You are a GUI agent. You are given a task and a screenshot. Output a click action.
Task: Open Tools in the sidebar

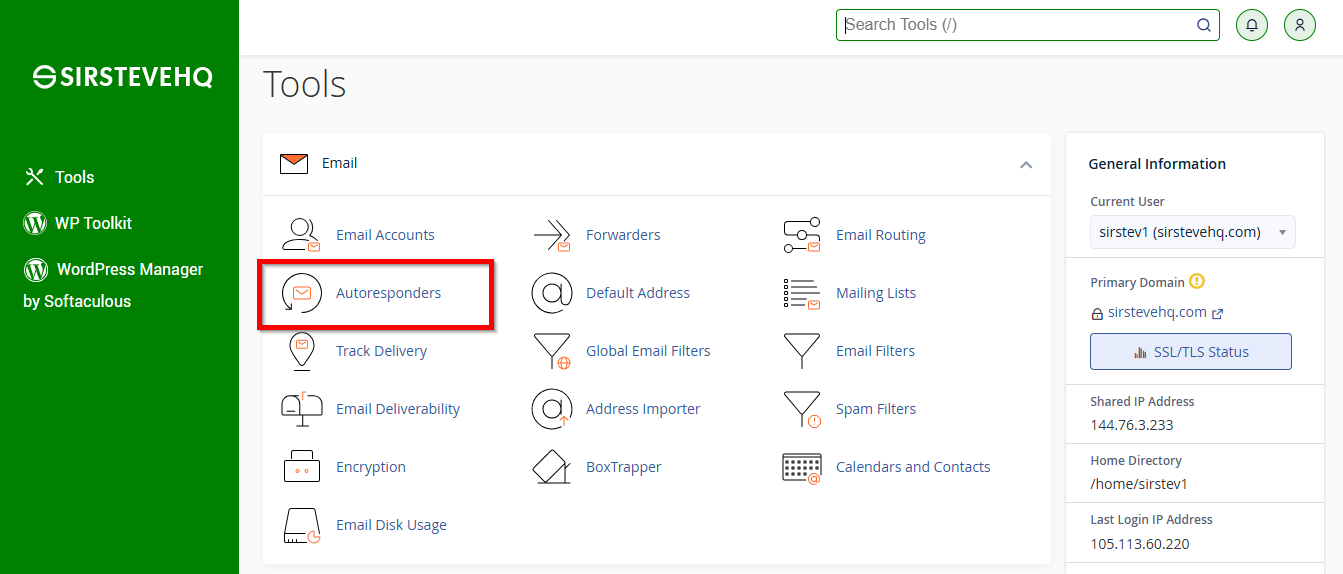pos(59,177)
